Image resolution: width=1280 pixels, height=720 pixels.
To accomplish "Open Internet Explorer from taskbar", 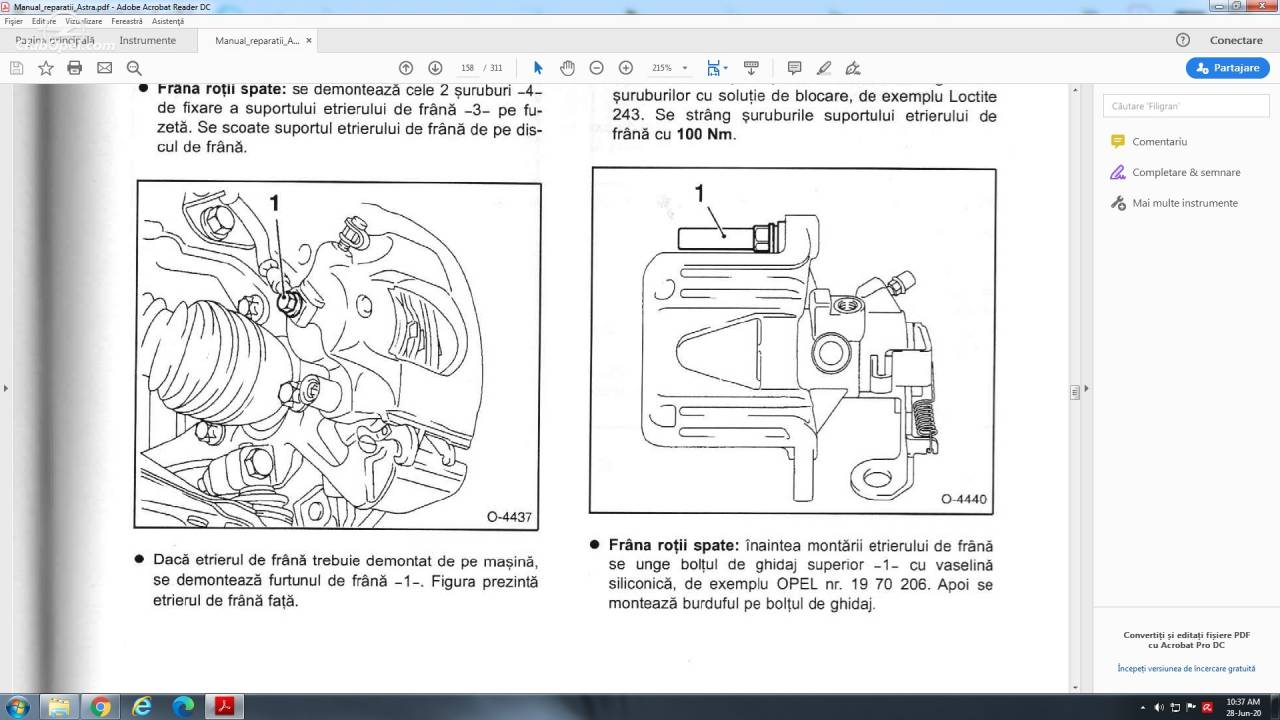I will (x=142, y=707).
